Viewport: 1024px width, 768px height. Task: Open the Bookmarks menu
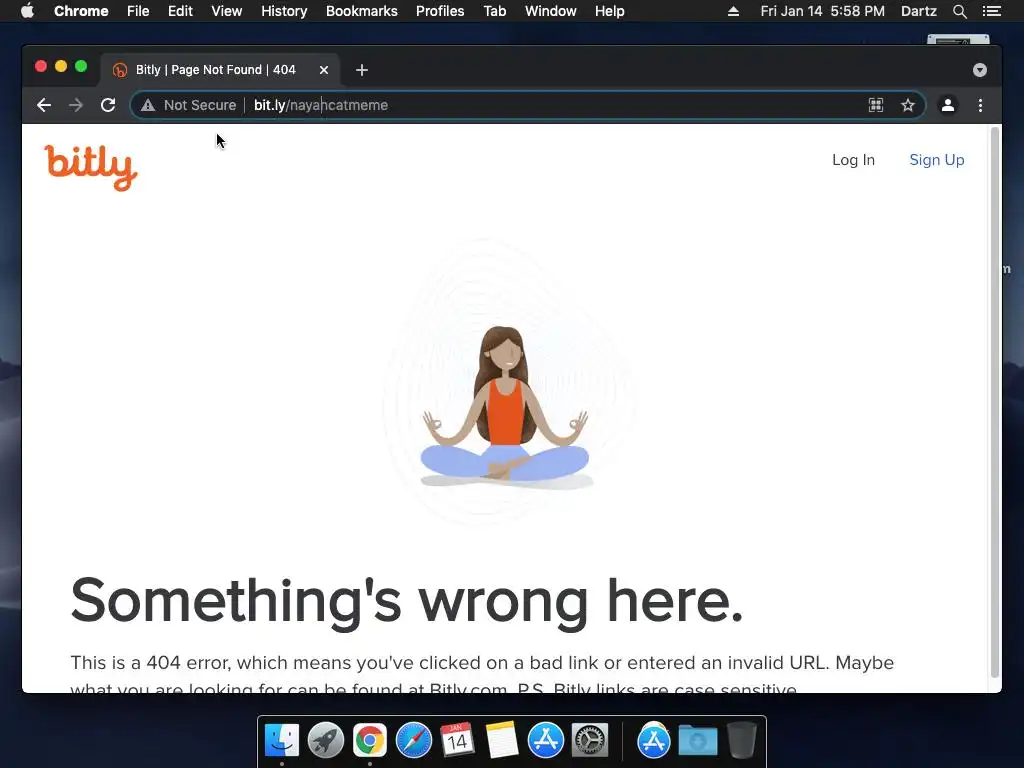click(362, 11)
